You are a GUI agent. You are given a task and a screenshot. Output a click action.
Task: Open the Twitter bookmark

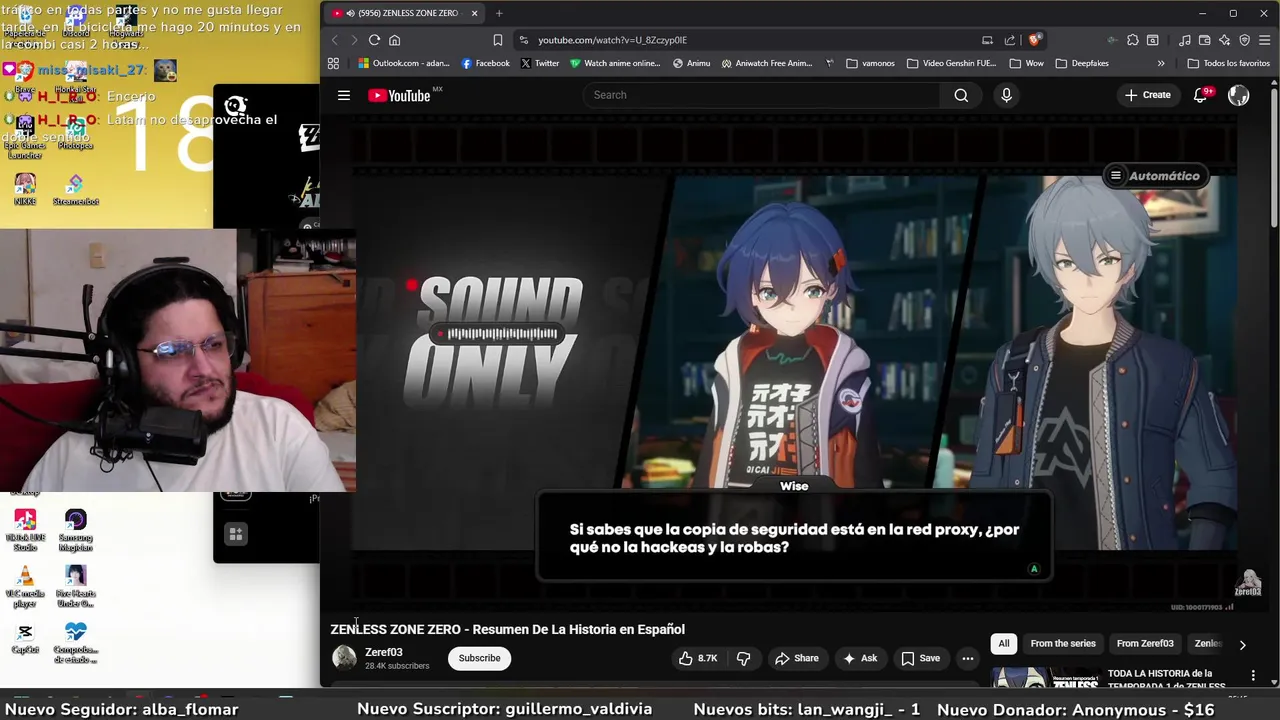[539, 63]
